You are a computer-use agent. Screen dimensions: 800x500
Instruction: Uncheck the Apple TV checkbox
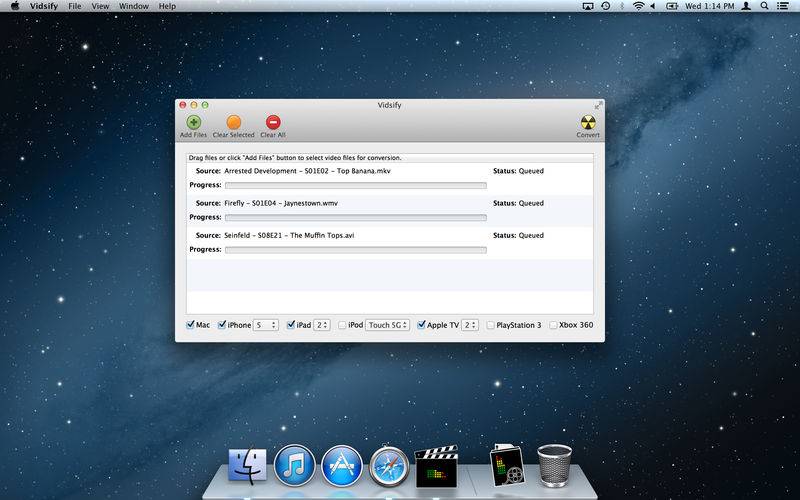421,324
